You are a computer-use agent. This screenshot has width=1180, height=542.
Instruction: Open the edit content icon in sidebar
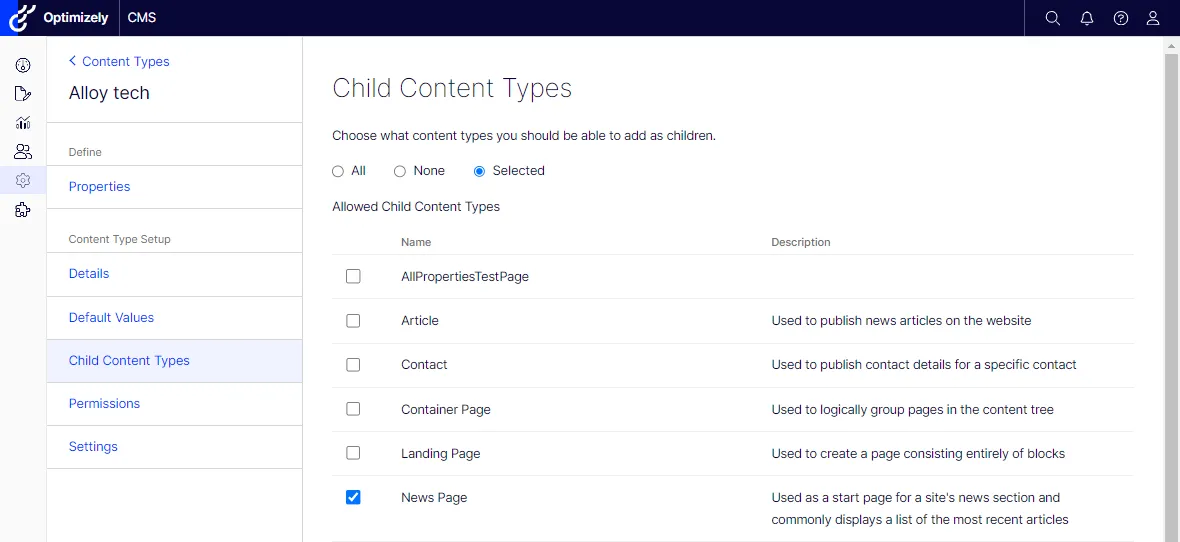click(23, 93)
